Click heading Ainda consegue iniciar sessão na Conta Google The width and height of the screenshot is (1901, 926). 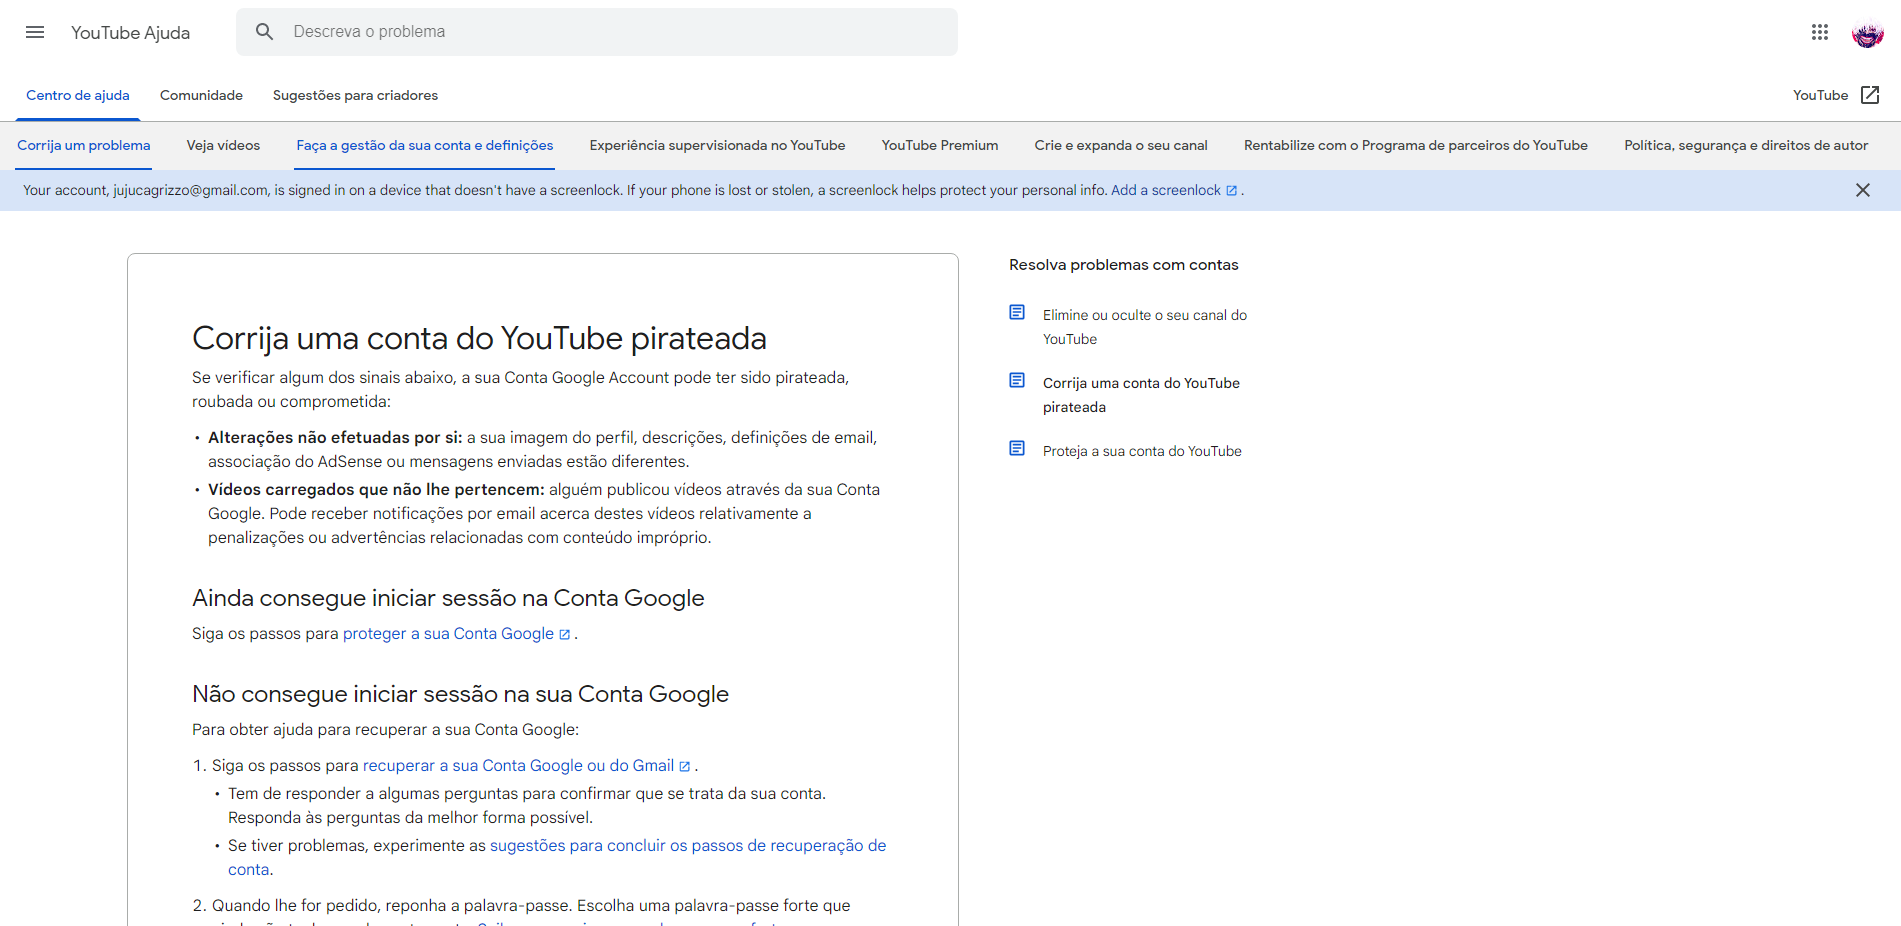tap(448, 598)
